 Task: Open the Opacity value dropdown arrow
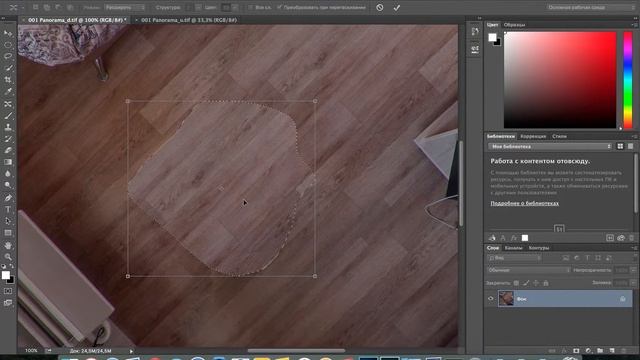tap(633, 270)
